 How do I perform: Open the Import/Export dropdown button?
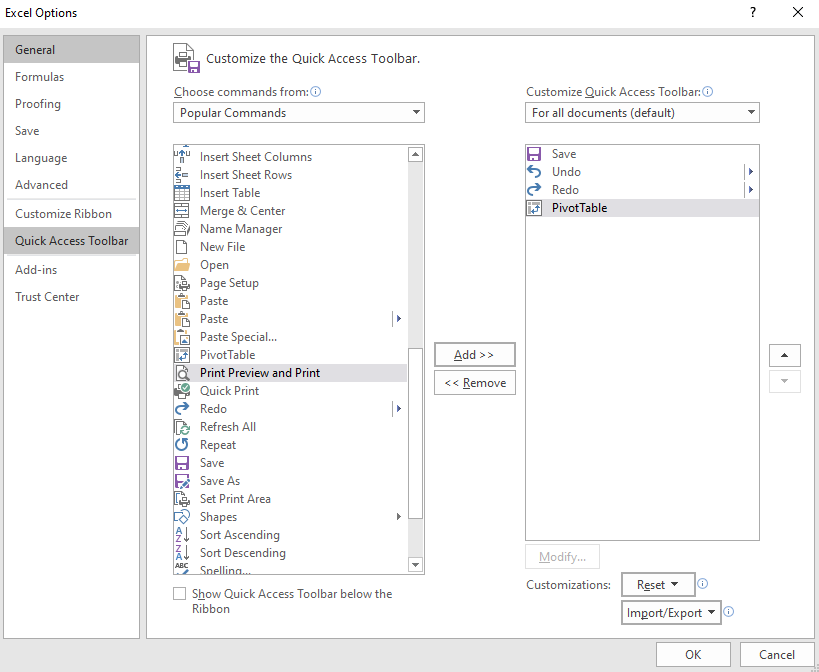click(x=671, y=613)
